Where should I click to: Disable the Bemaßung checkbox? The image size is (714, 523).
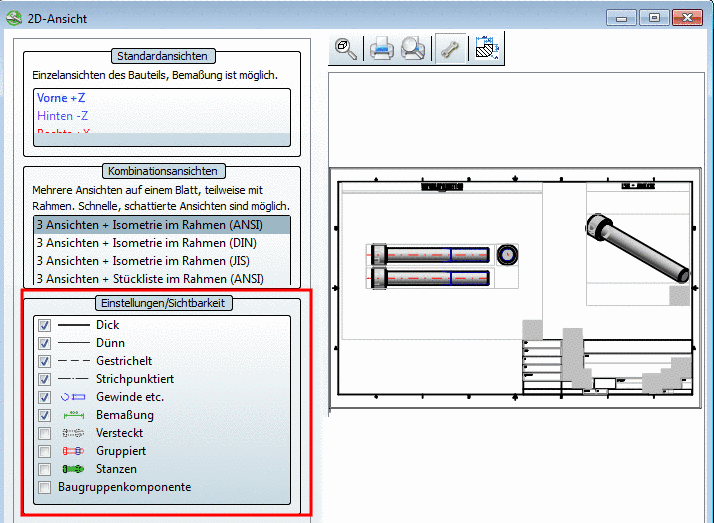point(44,415)
